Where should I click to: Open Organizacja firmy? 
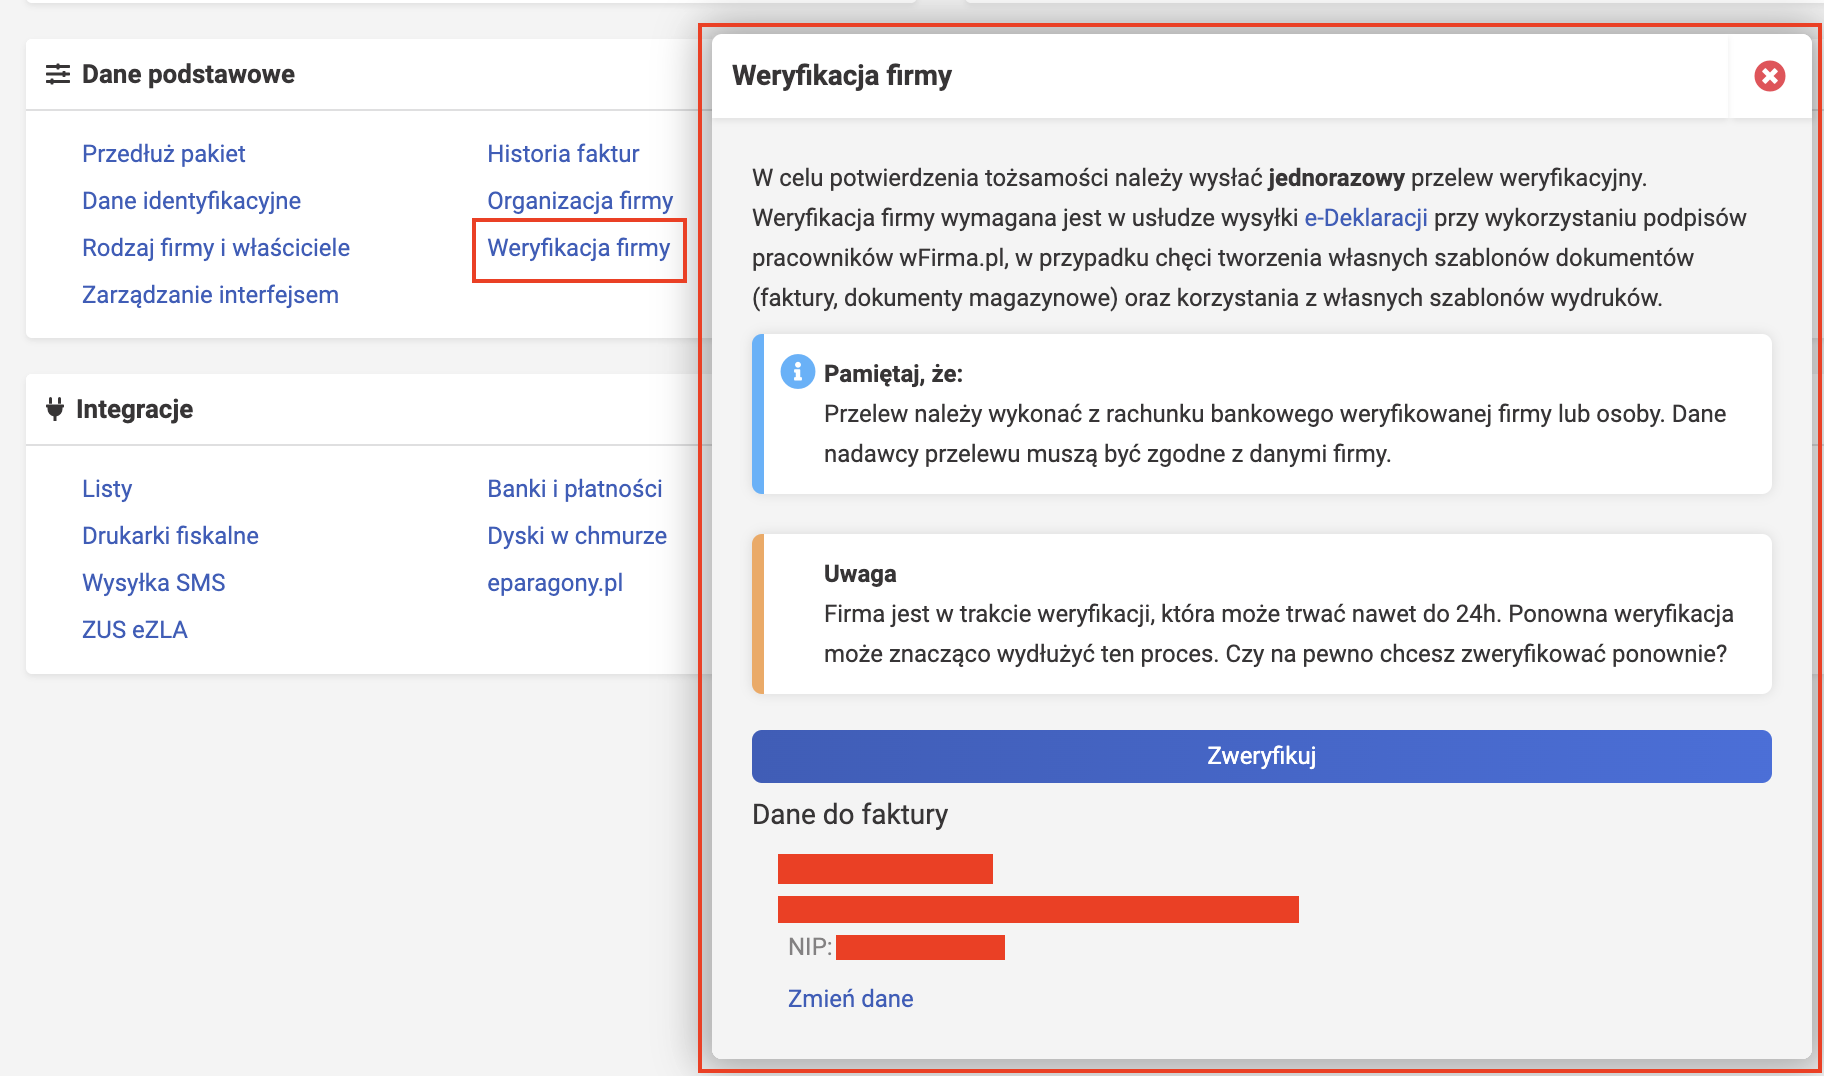(x=580, y=201)
